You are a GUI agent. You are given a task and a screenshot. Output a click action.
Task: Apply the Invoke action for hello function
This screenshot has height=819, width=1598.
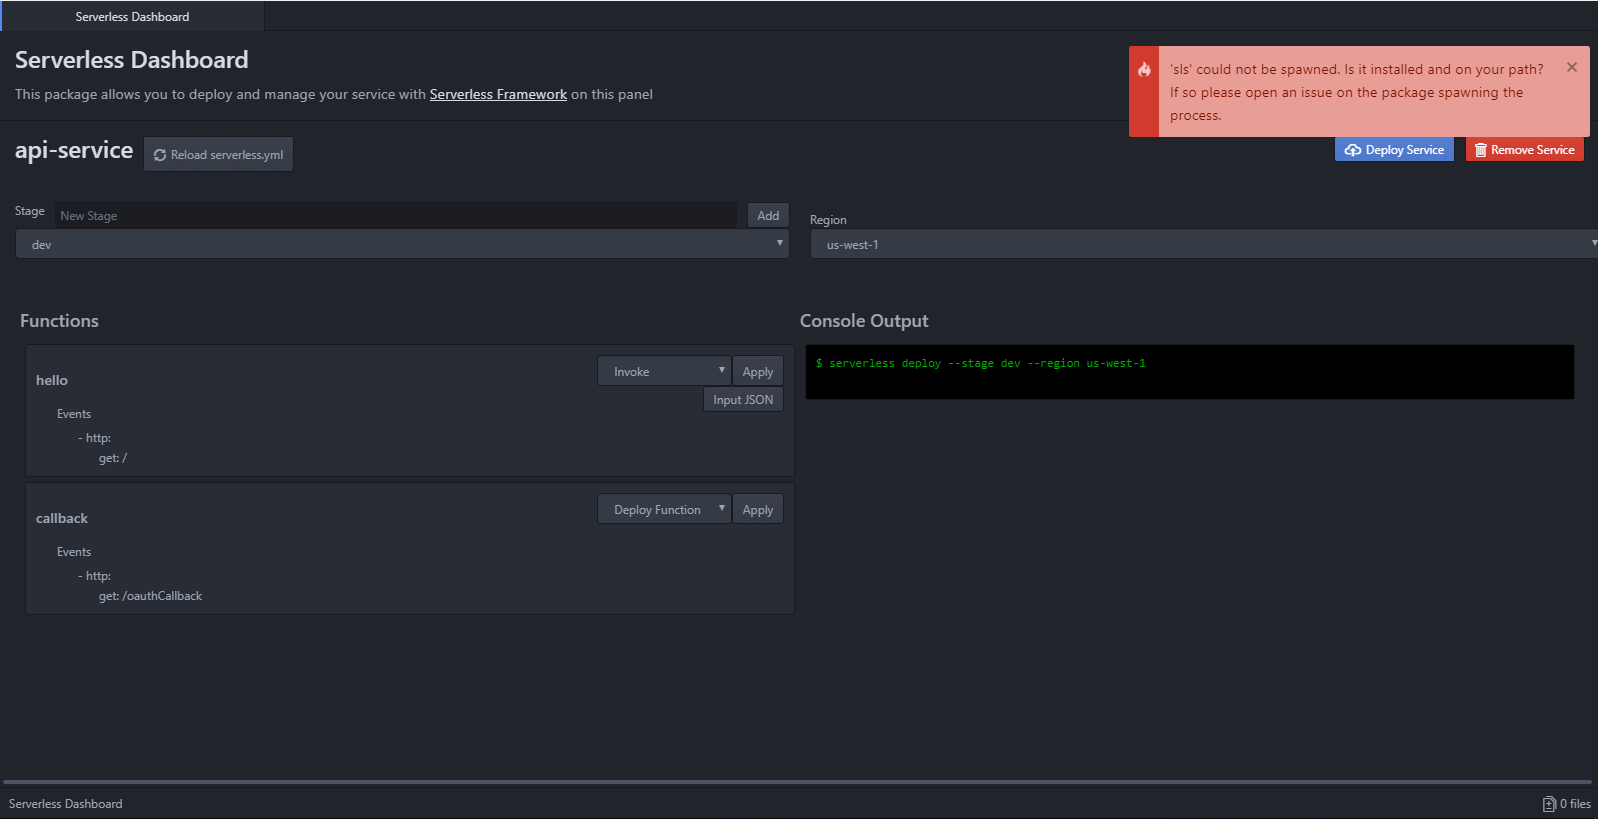click(758, 371)
